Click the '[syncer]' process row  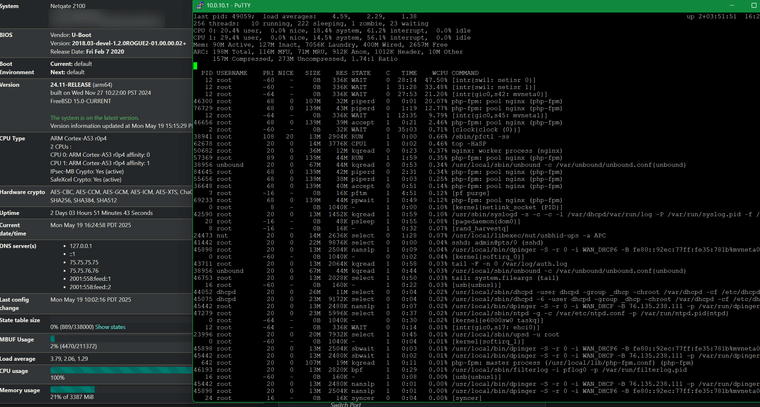[x=338, y=398]
